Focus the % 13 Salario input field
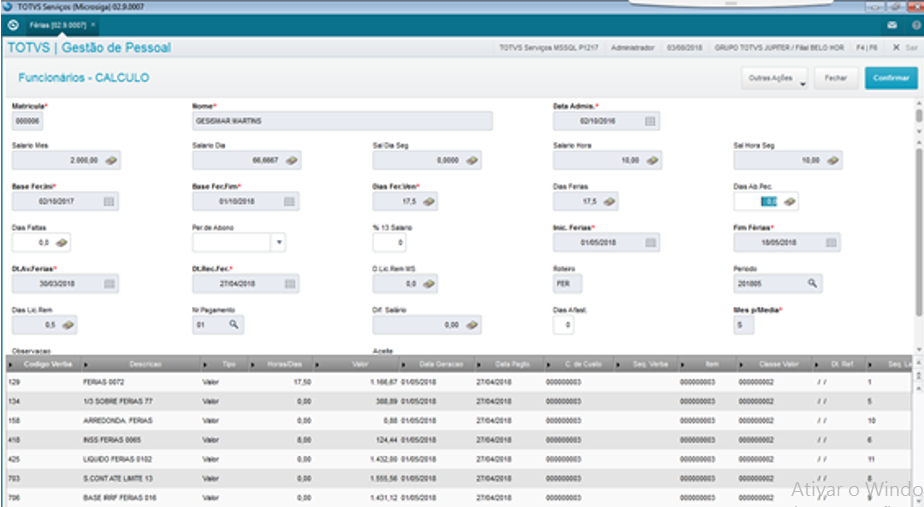This screenshot has height=507, width=924. (x=389, y=242)
